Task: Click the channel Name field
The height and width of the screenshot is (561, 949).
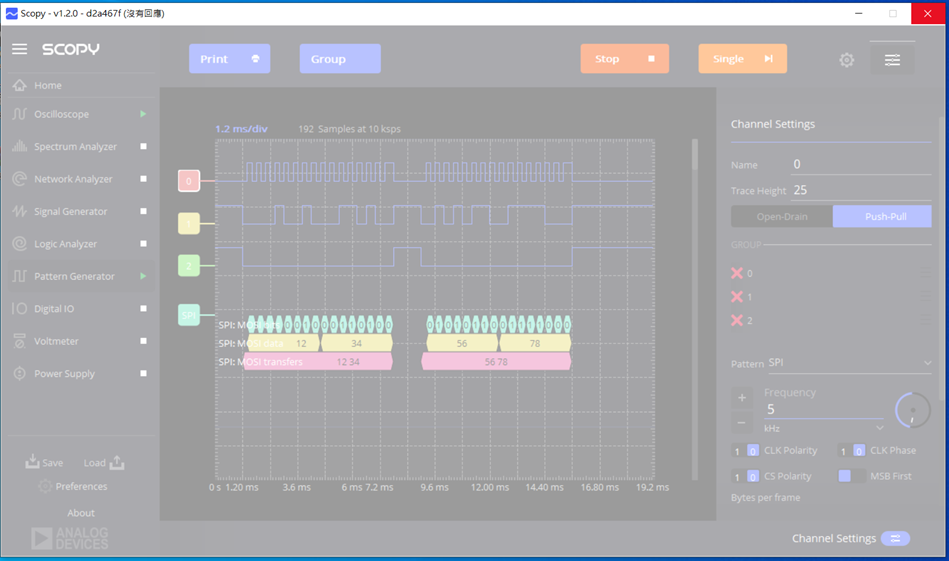Action: [861, 165]
